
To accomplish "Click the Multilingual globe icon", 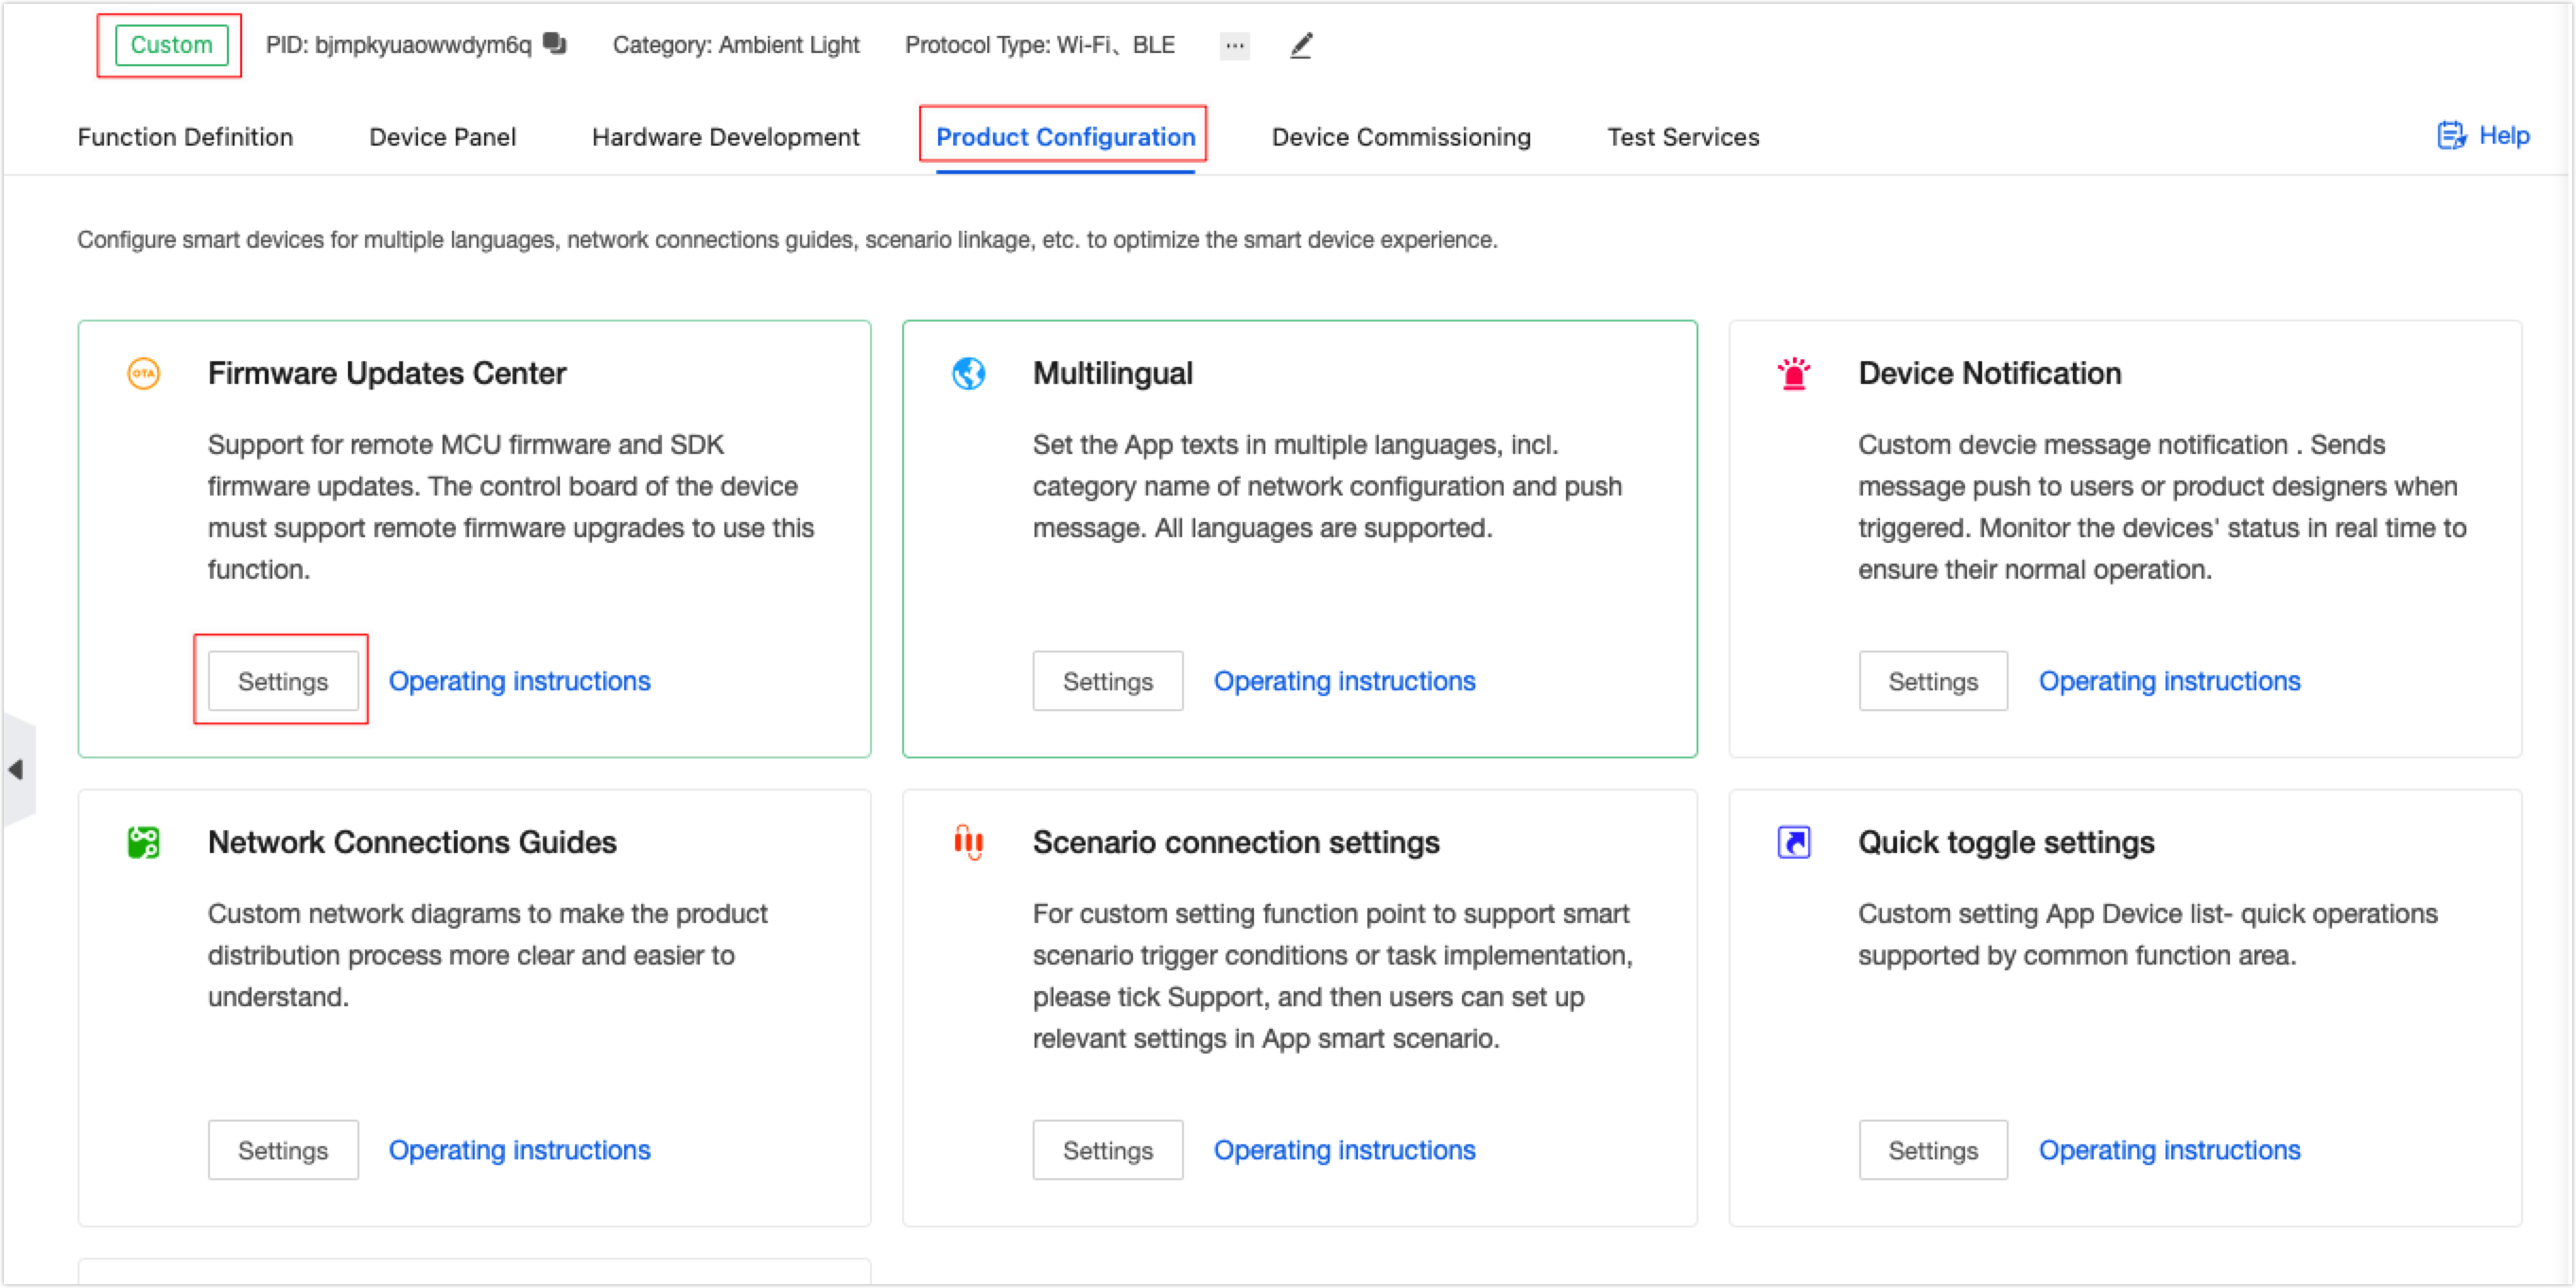I will (968, 373).
